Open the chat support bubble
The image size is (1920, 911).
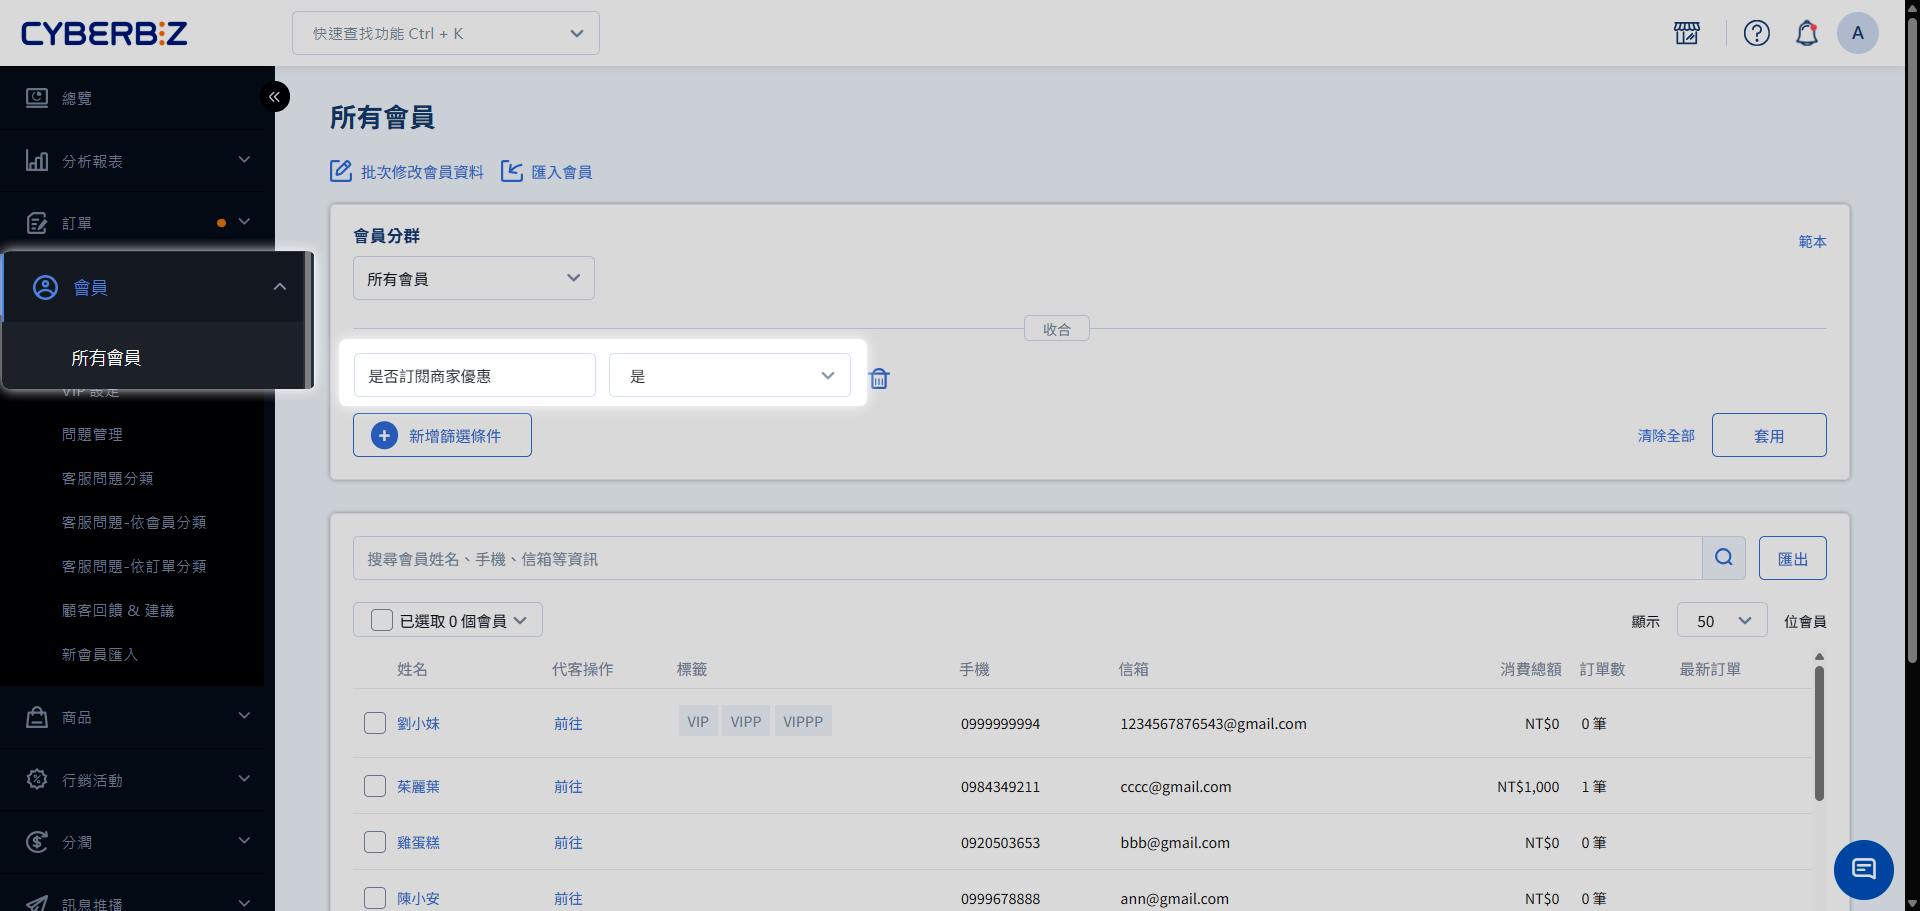(1863, 869)
